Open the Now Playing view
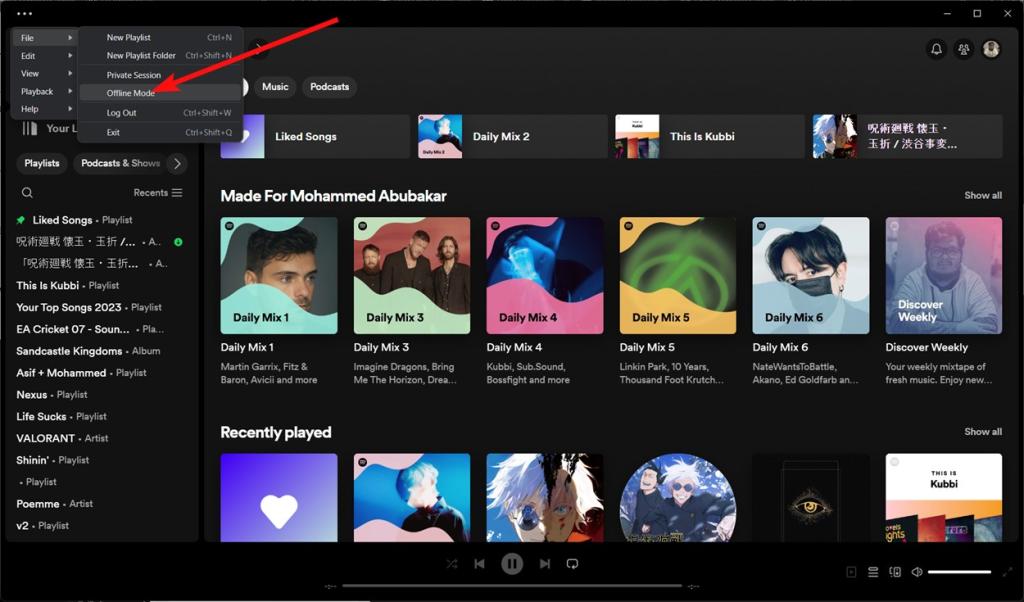1024x602 pixels. [x=851, y=571]
